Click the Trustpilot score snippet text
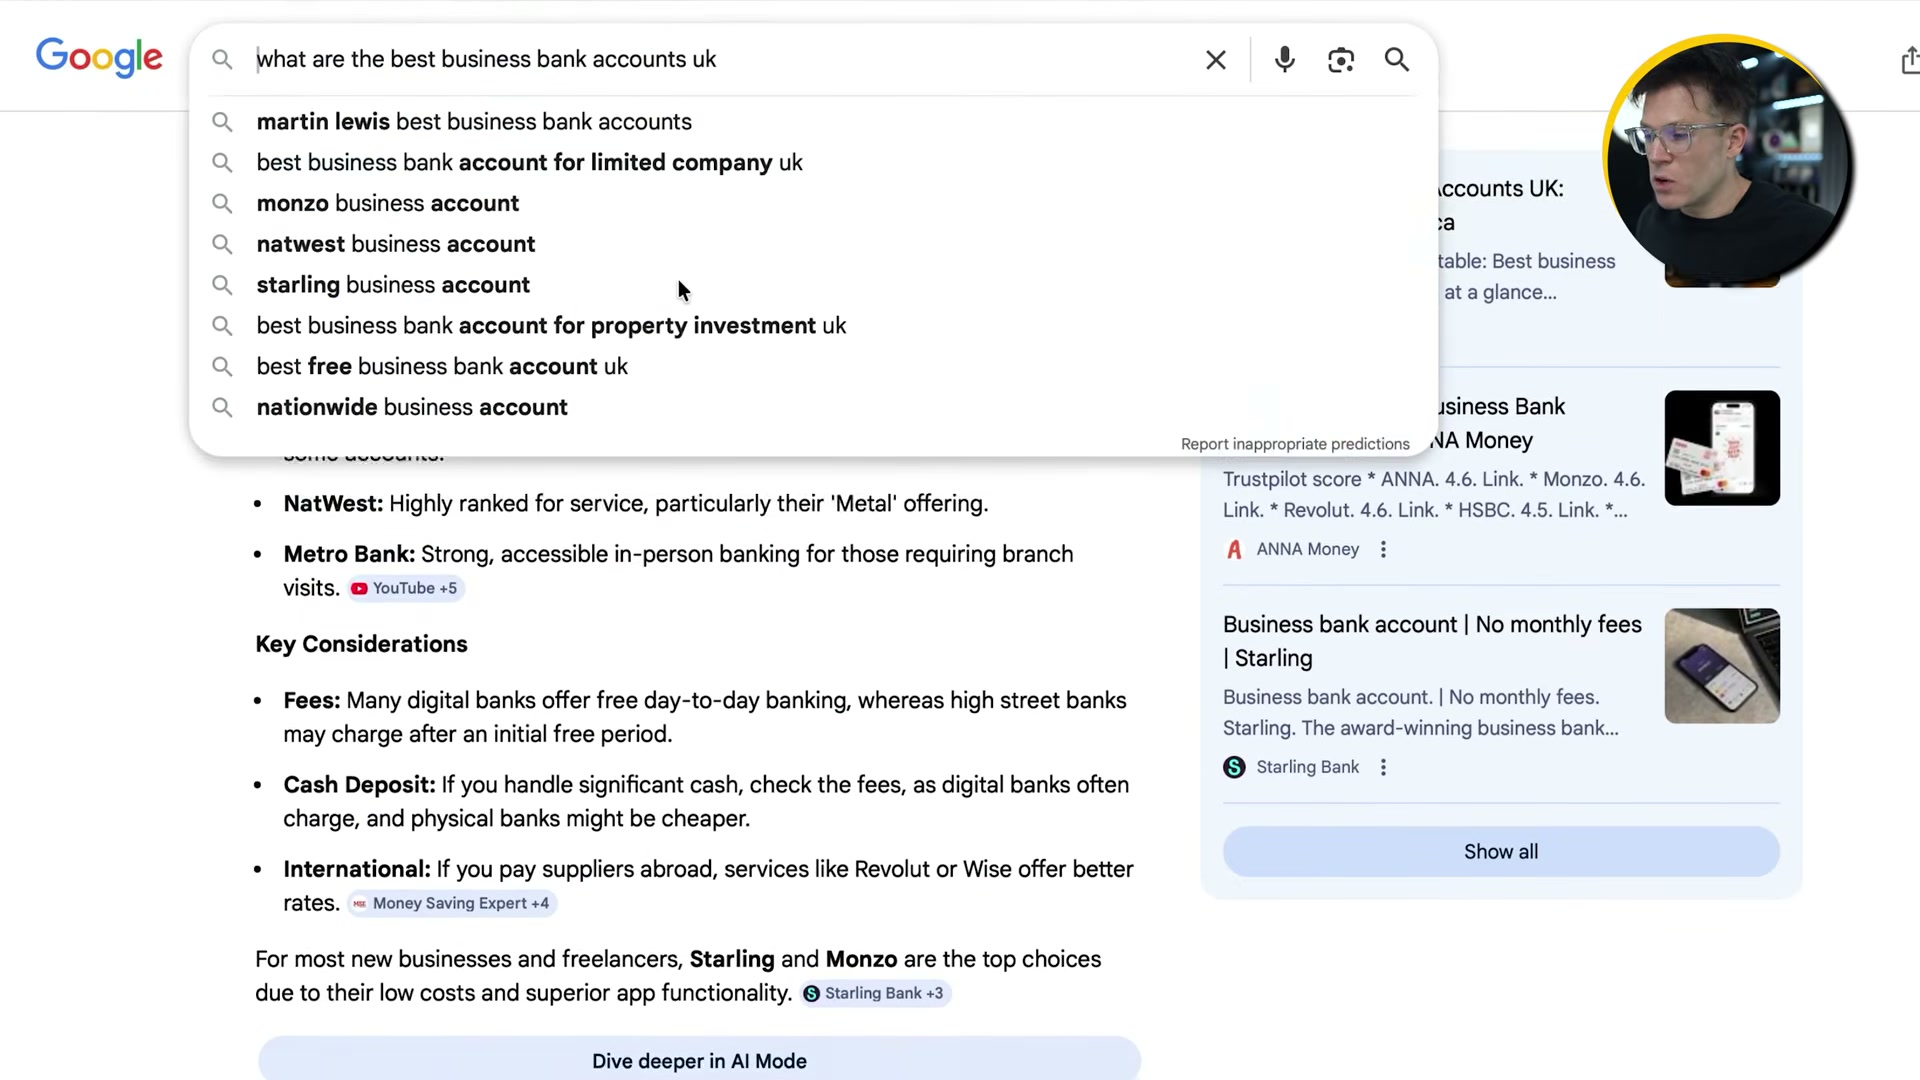Viewport: 1920px width, 1080px height. pos(1433,495)
